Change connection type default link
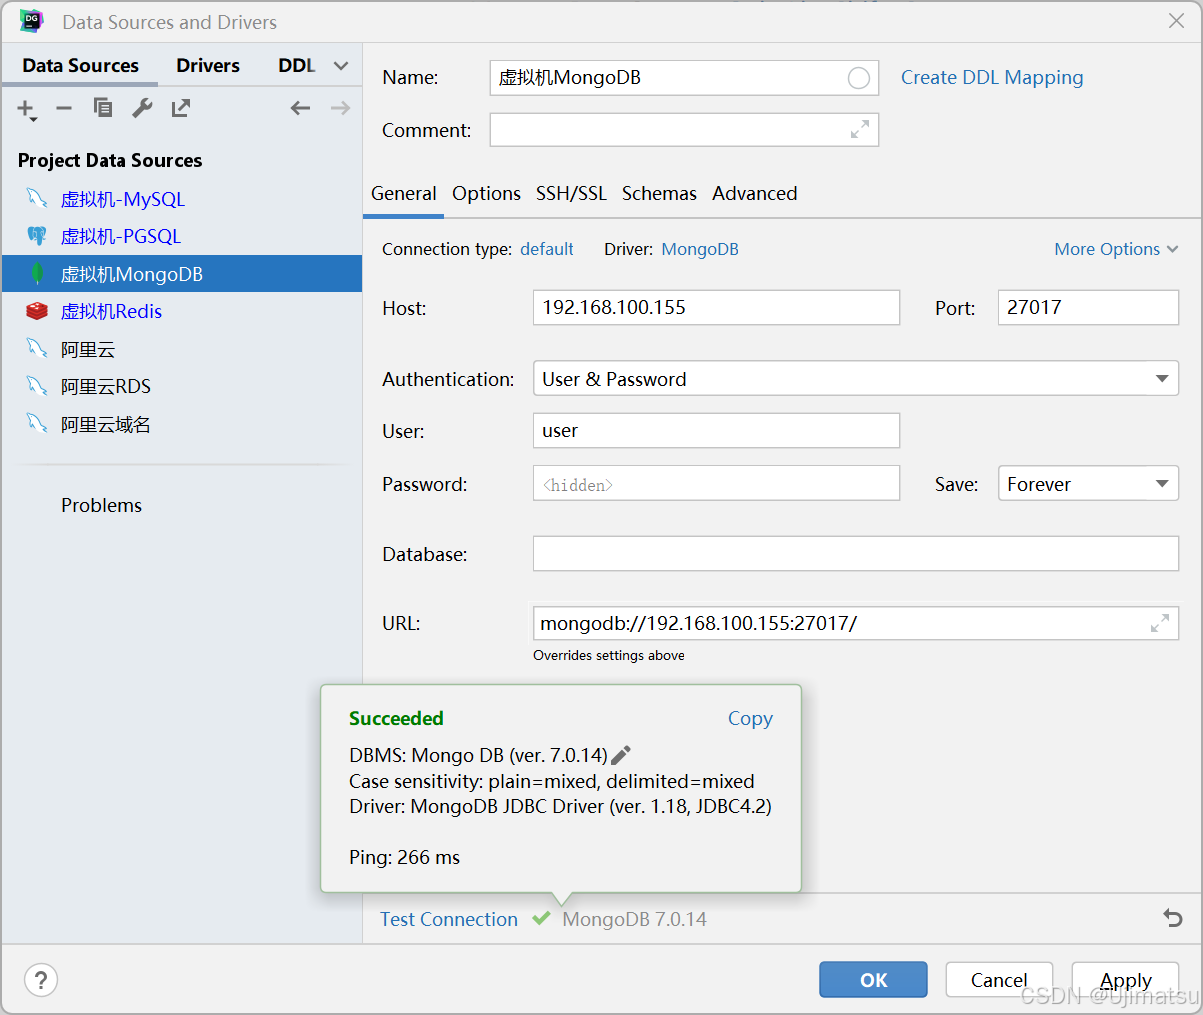 pos(547,249)
